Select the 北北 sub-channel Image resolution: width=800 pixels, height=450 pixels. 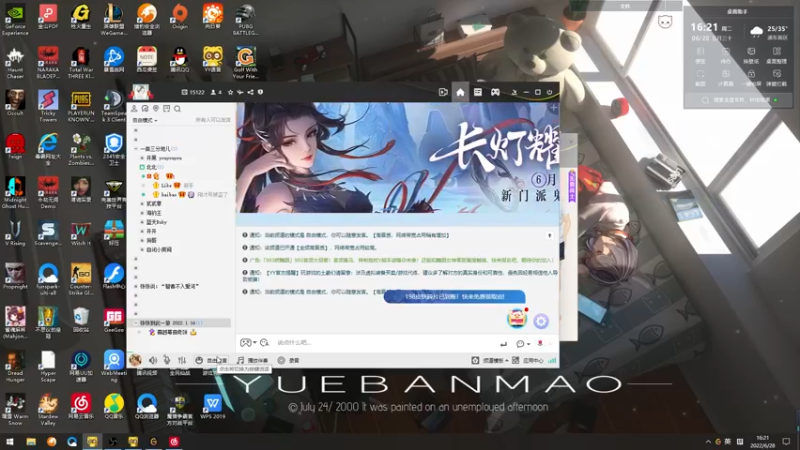[152, 167]
